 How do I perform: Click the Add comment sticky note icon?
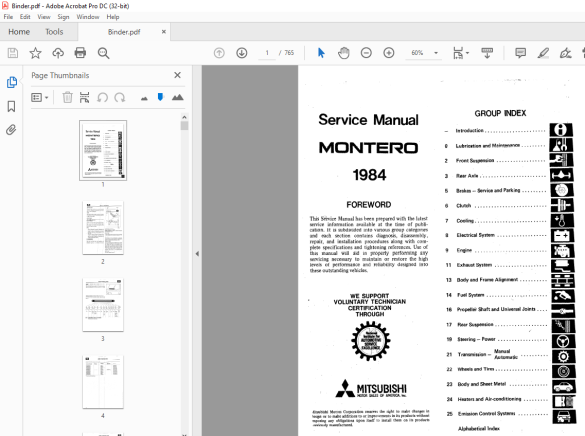tap(520, 53)
